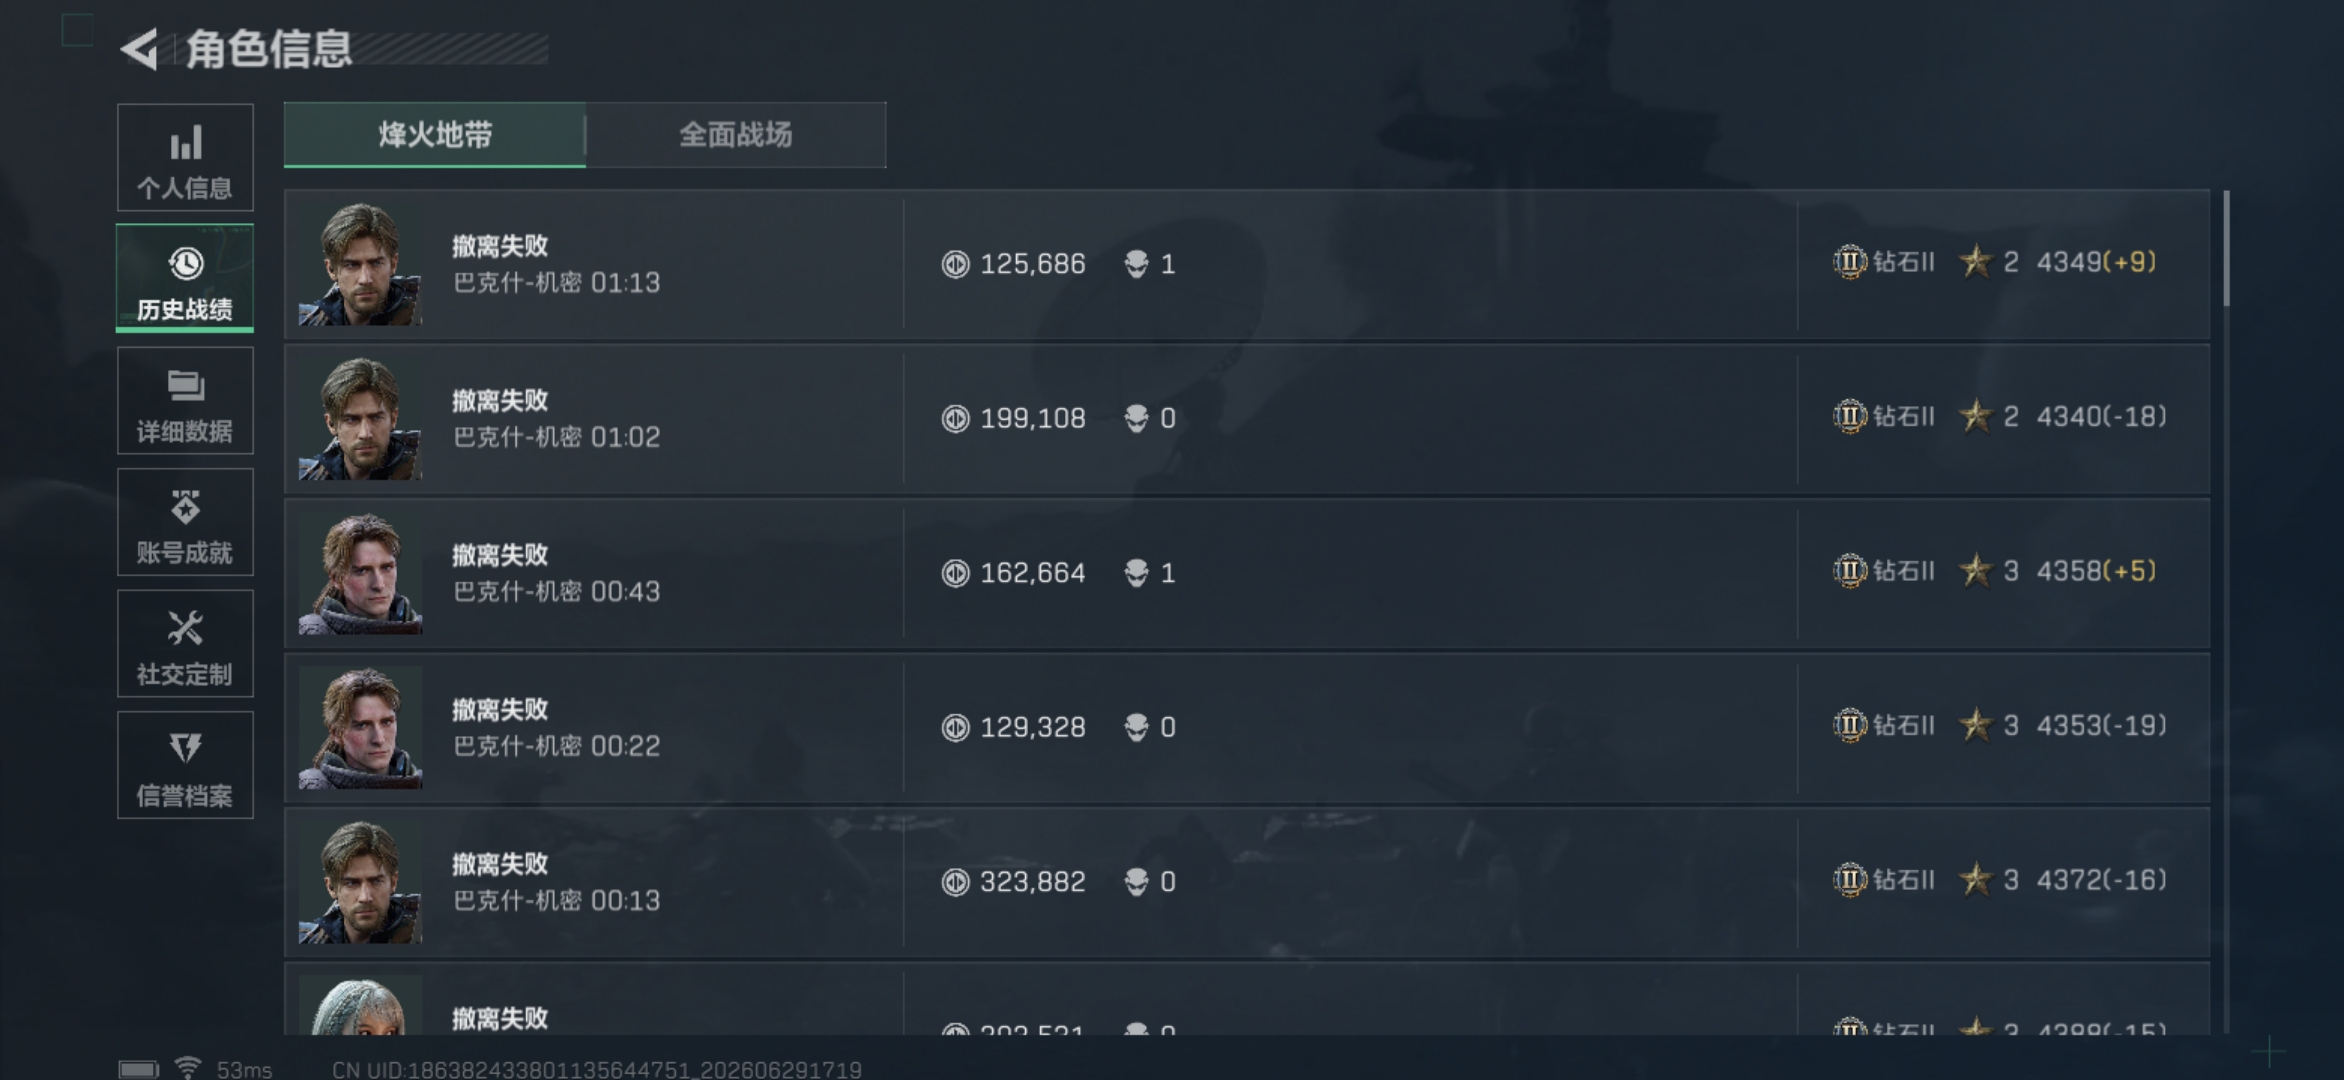Open the 账号成就 medal section
The image size is (2344, 1080).
[x=185, y=522]
